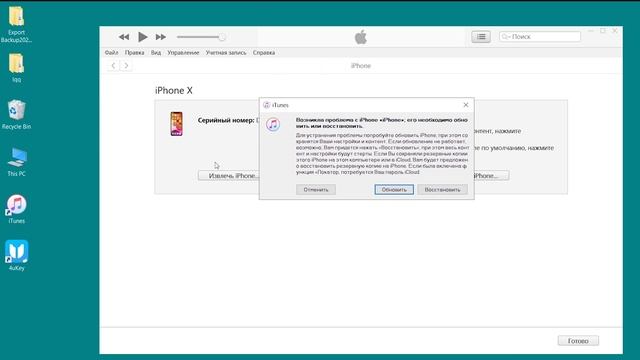This screenshot has width=640, height=360.
Task: Open the Файл menu
Action: (x=111, y=53)
